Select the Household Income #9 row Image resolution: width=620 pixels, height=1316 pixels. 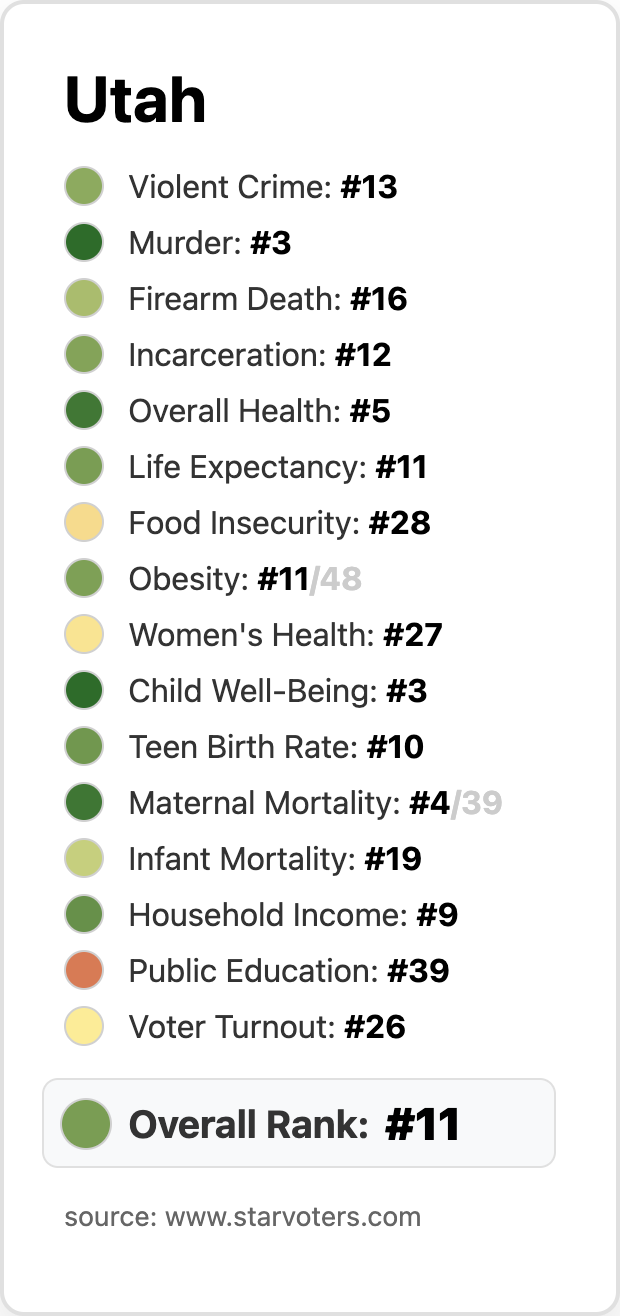tap(292, 915)
